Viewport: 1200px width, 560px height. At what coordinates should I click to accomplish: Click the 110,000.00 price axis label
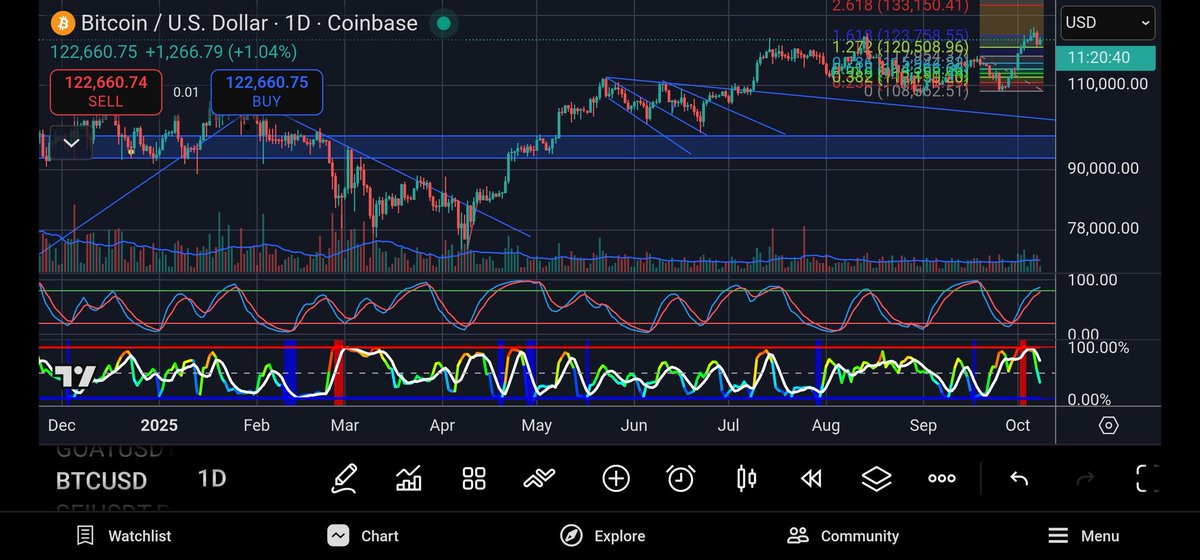click(1108, 84)
